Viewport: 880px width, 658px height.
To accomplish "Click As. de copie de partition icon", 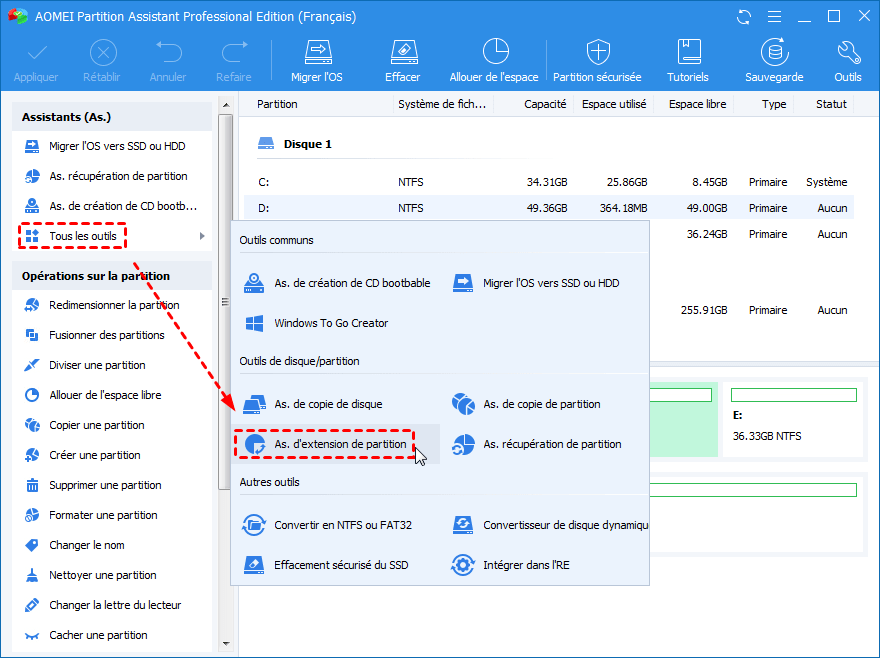I will point(463,404).
